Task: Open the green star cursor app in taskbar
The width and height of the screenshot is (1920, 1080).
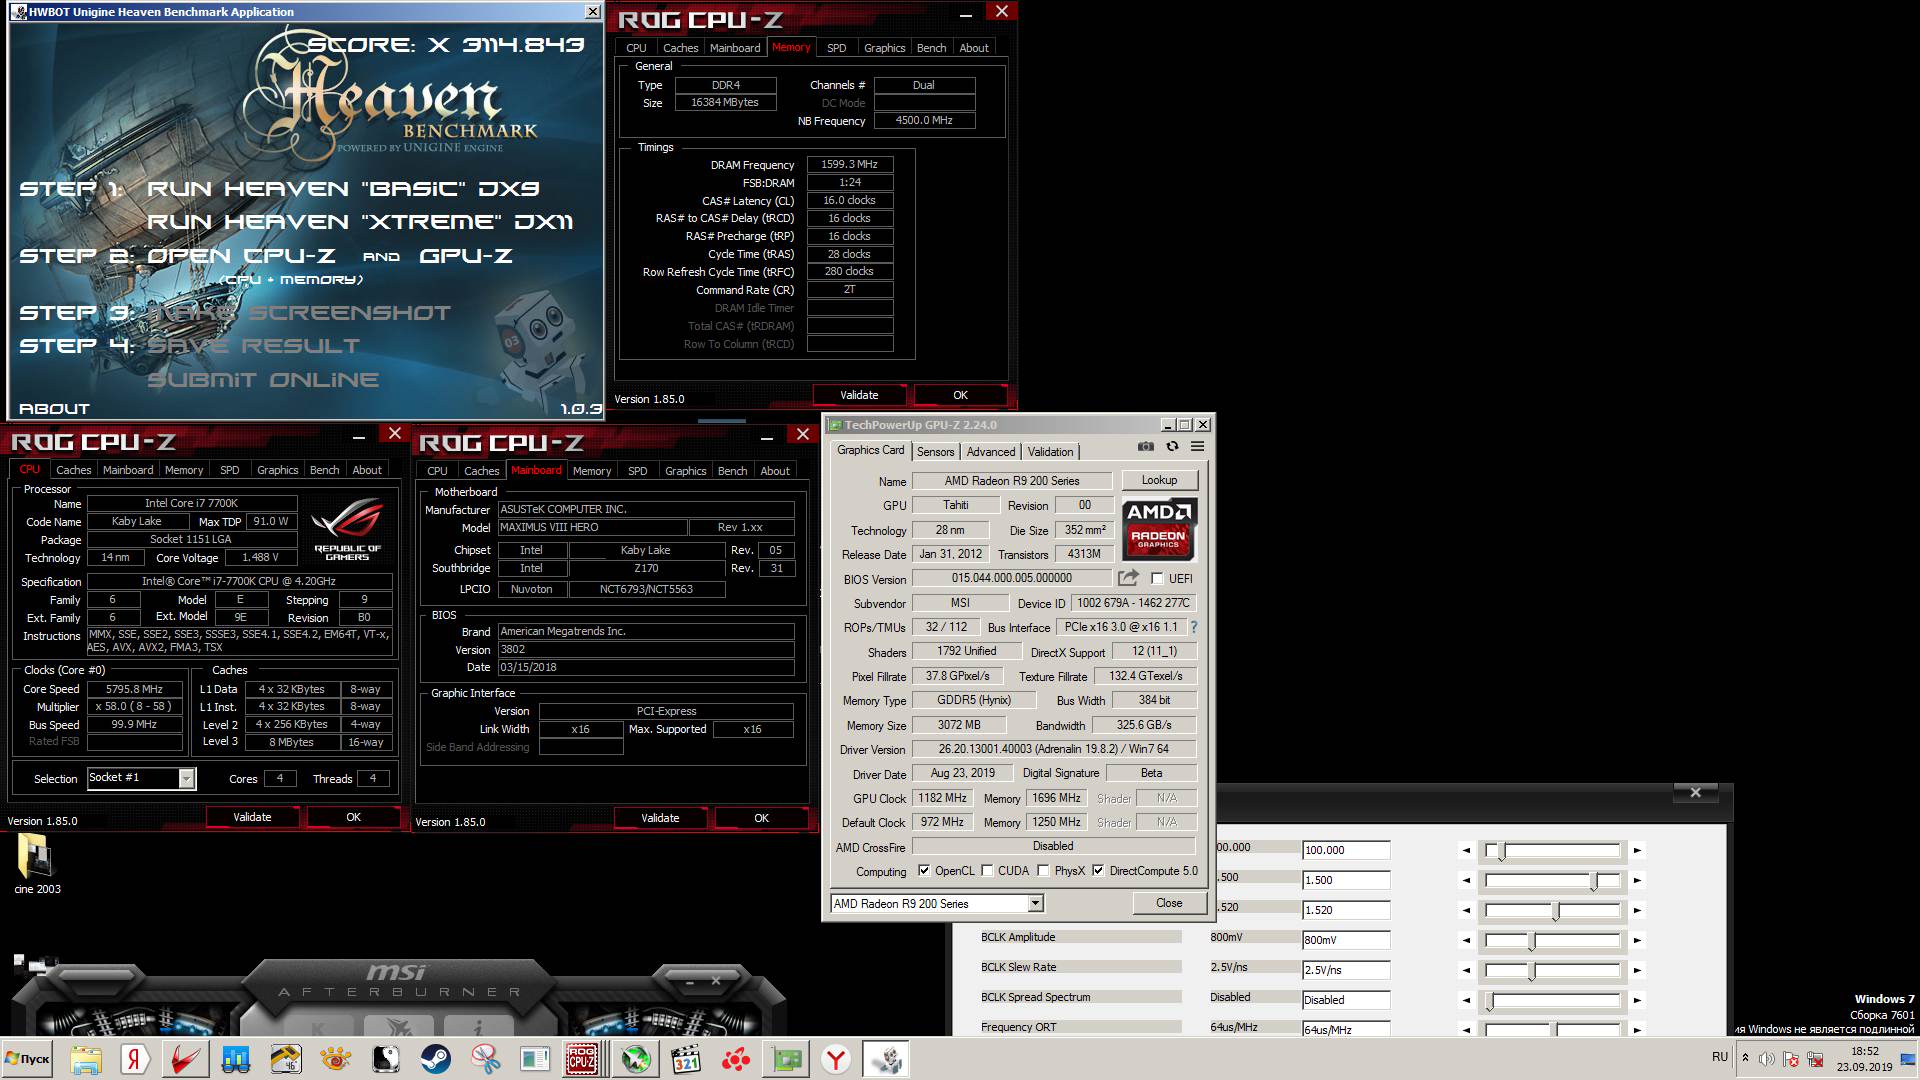Action: (x=636, y=1059)
